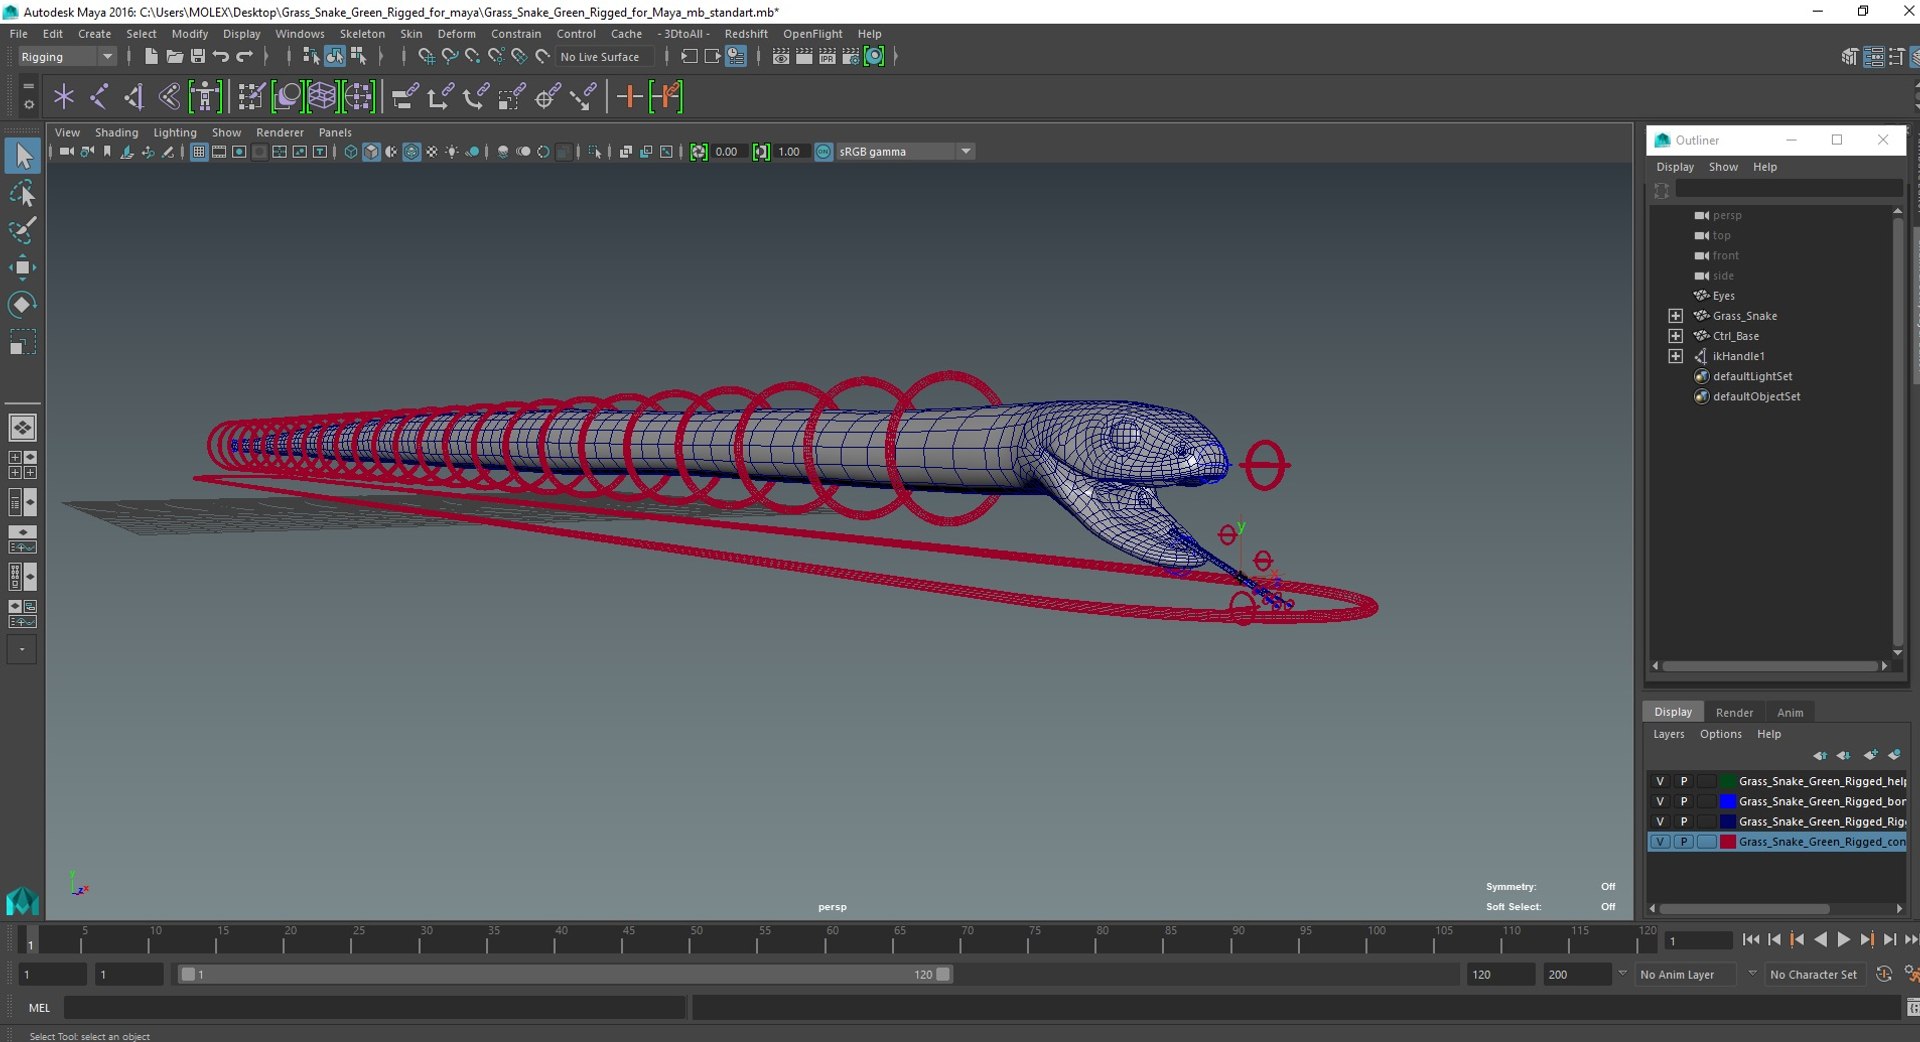Toggle visibility V of controllers layer
This screenshot has height=1042, width=1920.
1660,842
